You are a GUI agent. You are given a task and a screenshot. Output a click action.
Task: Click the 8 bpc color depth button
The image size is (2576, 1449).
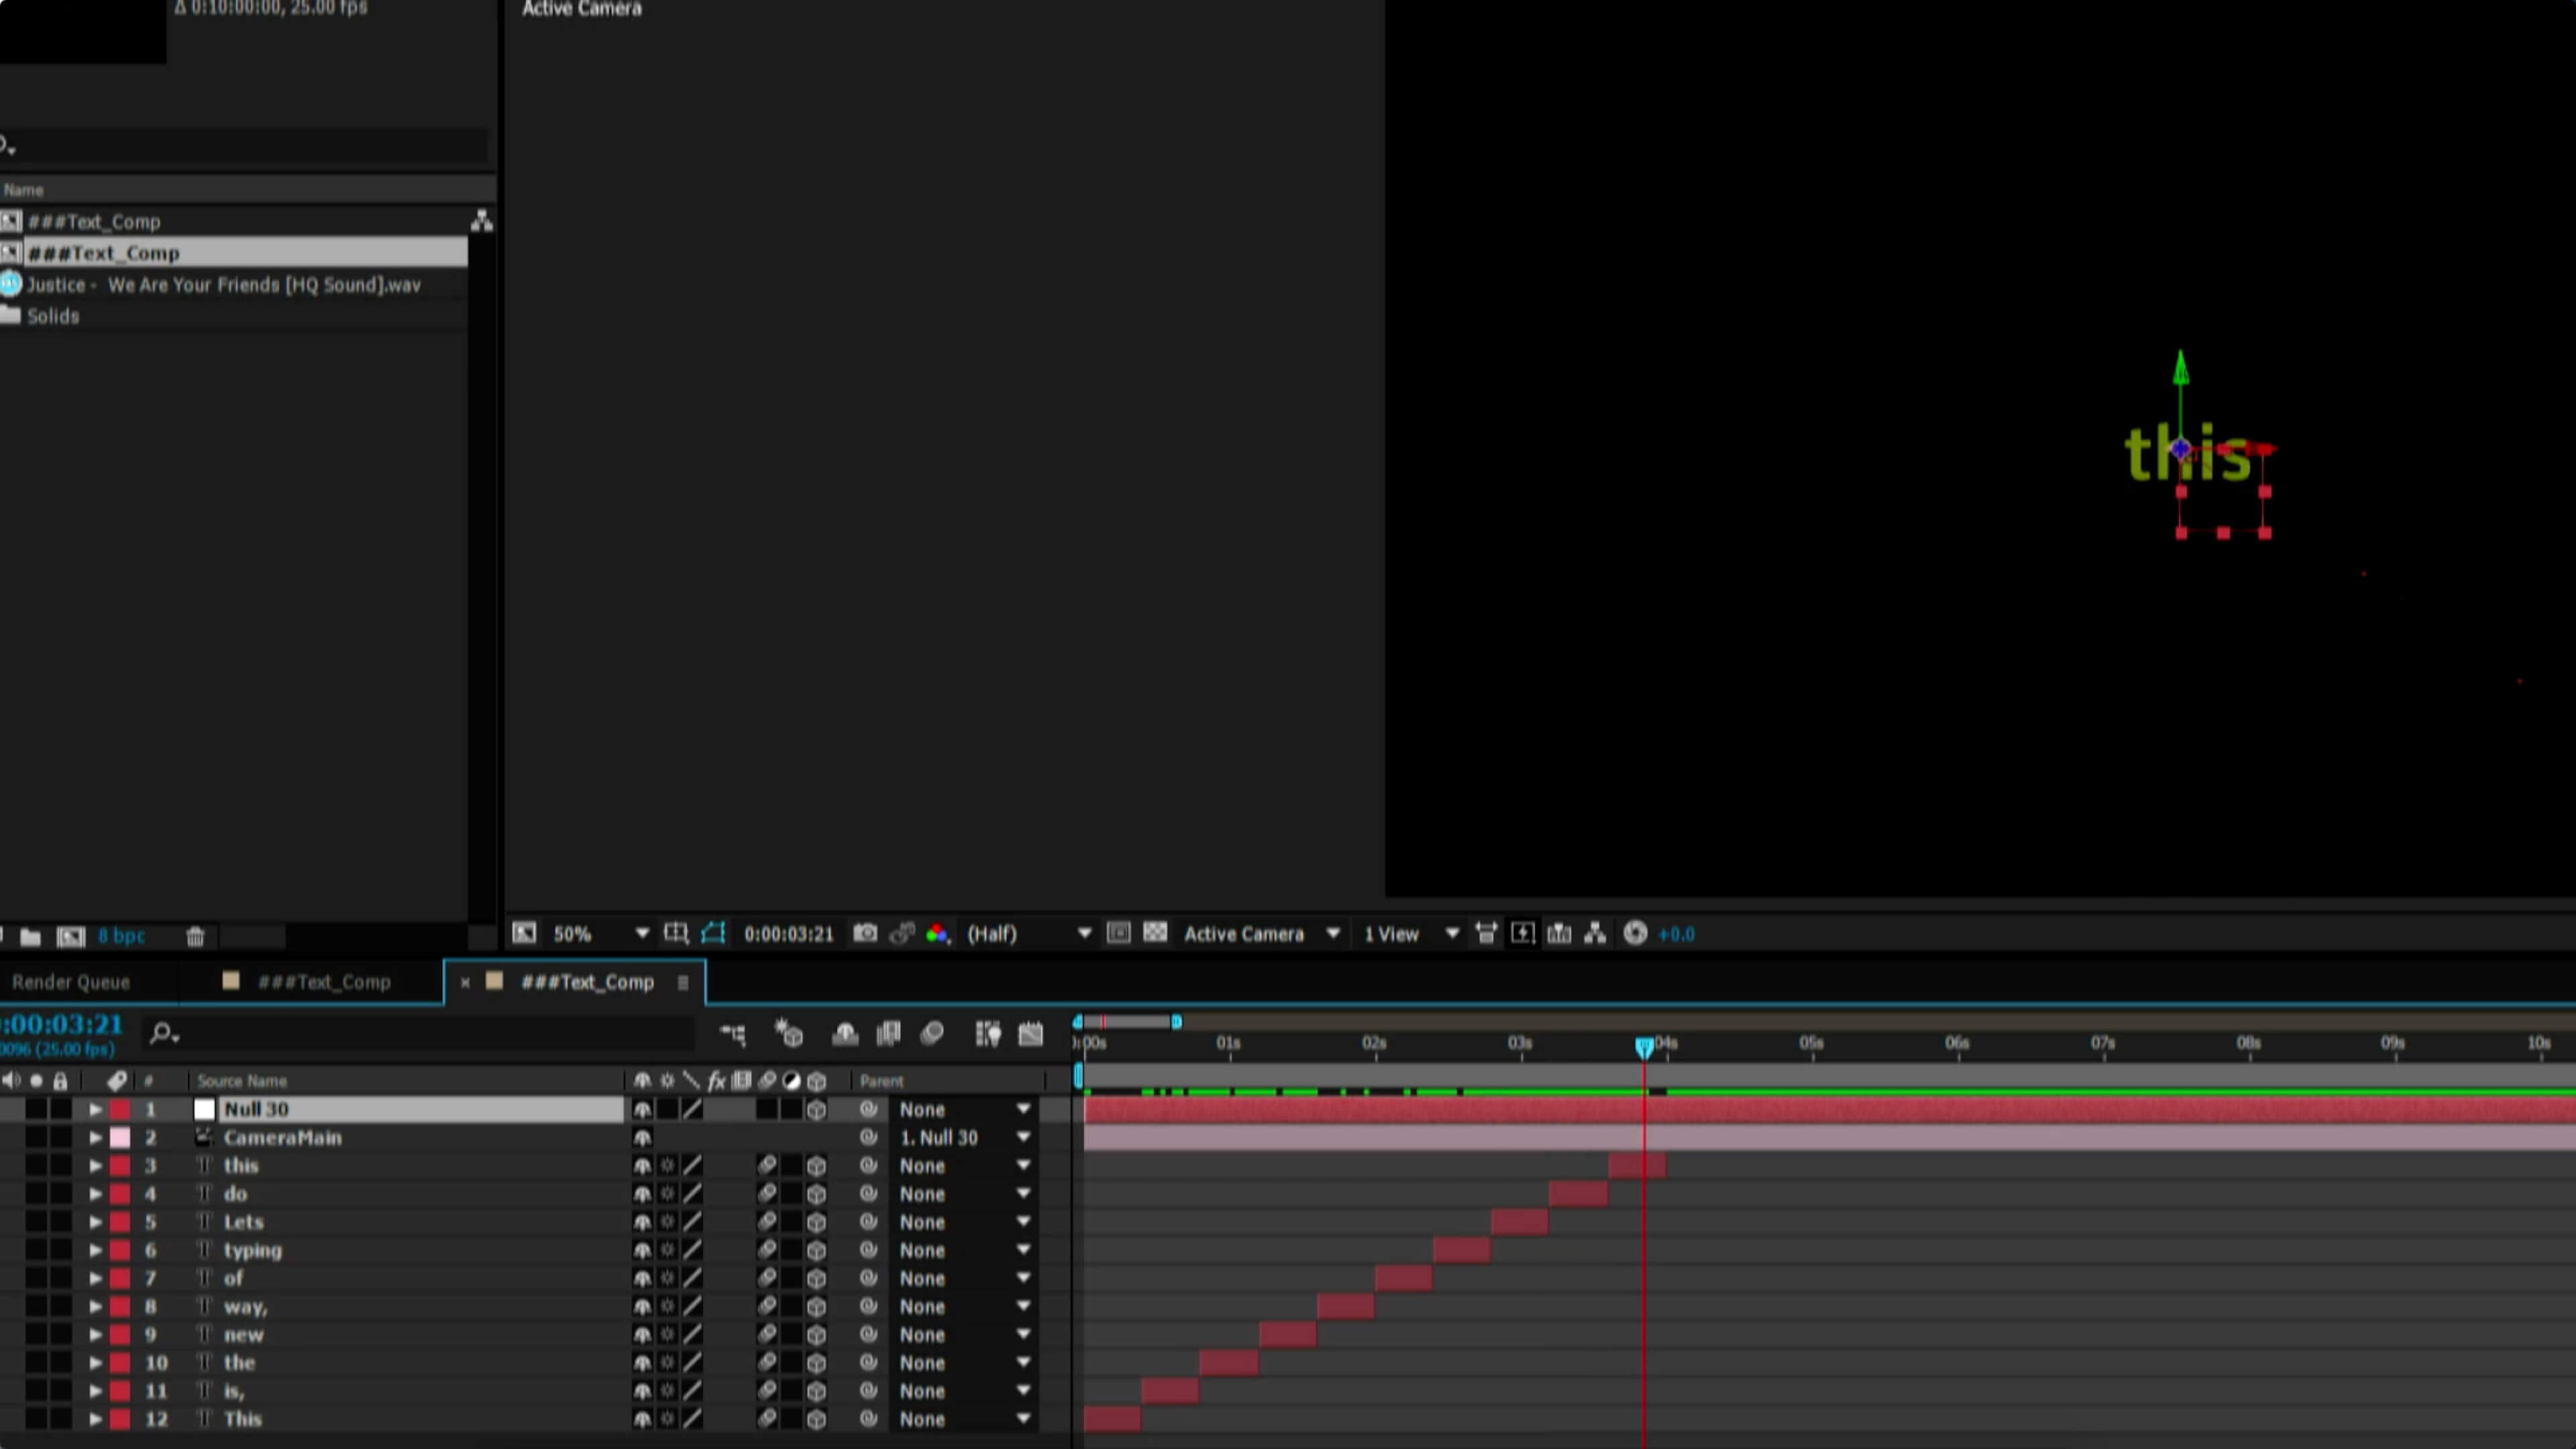[x=121, y=936]
